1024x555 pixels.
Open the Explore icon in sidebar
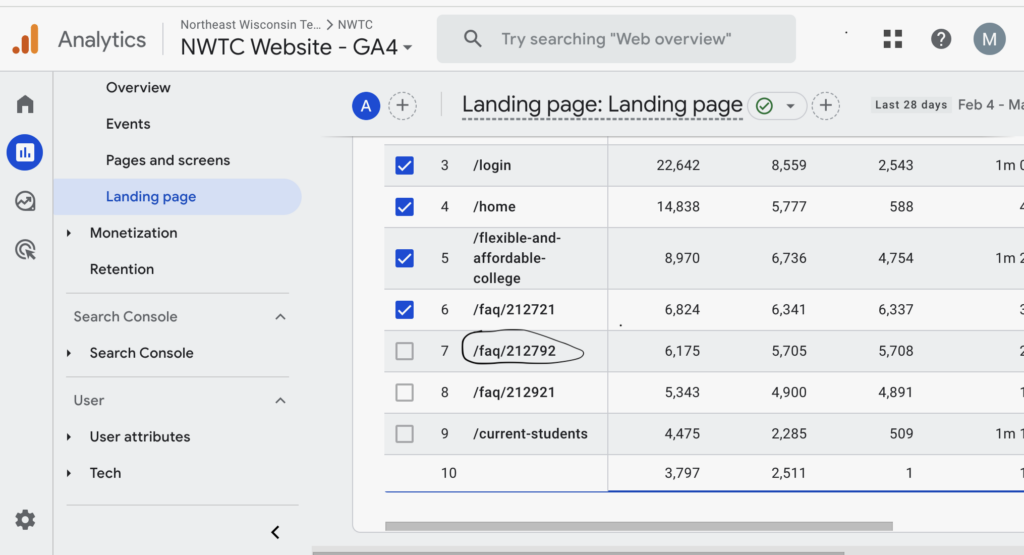(x=25, y=201)
